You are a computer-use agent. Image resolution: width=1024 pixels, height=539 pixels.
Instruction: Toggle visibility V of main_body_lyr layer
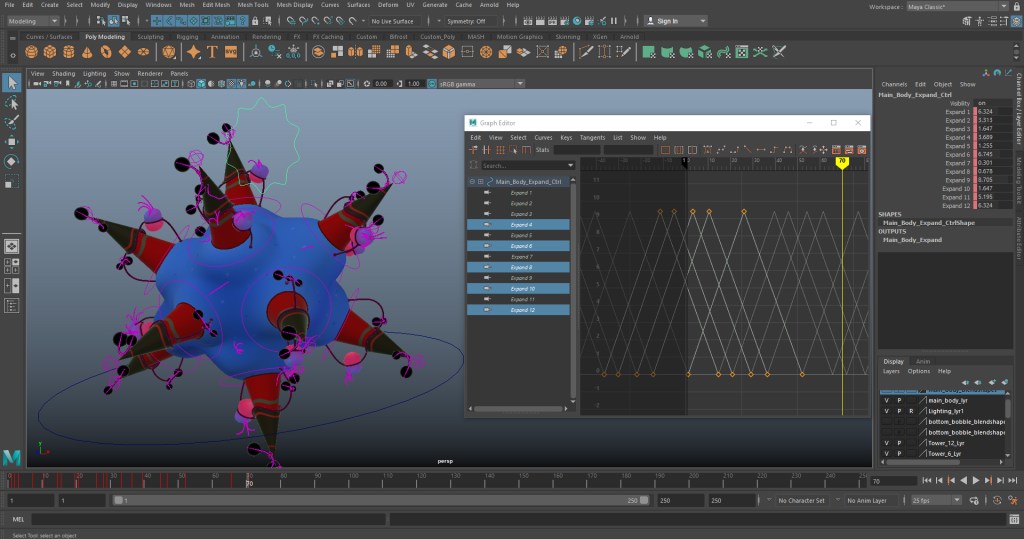pos(886,400)
